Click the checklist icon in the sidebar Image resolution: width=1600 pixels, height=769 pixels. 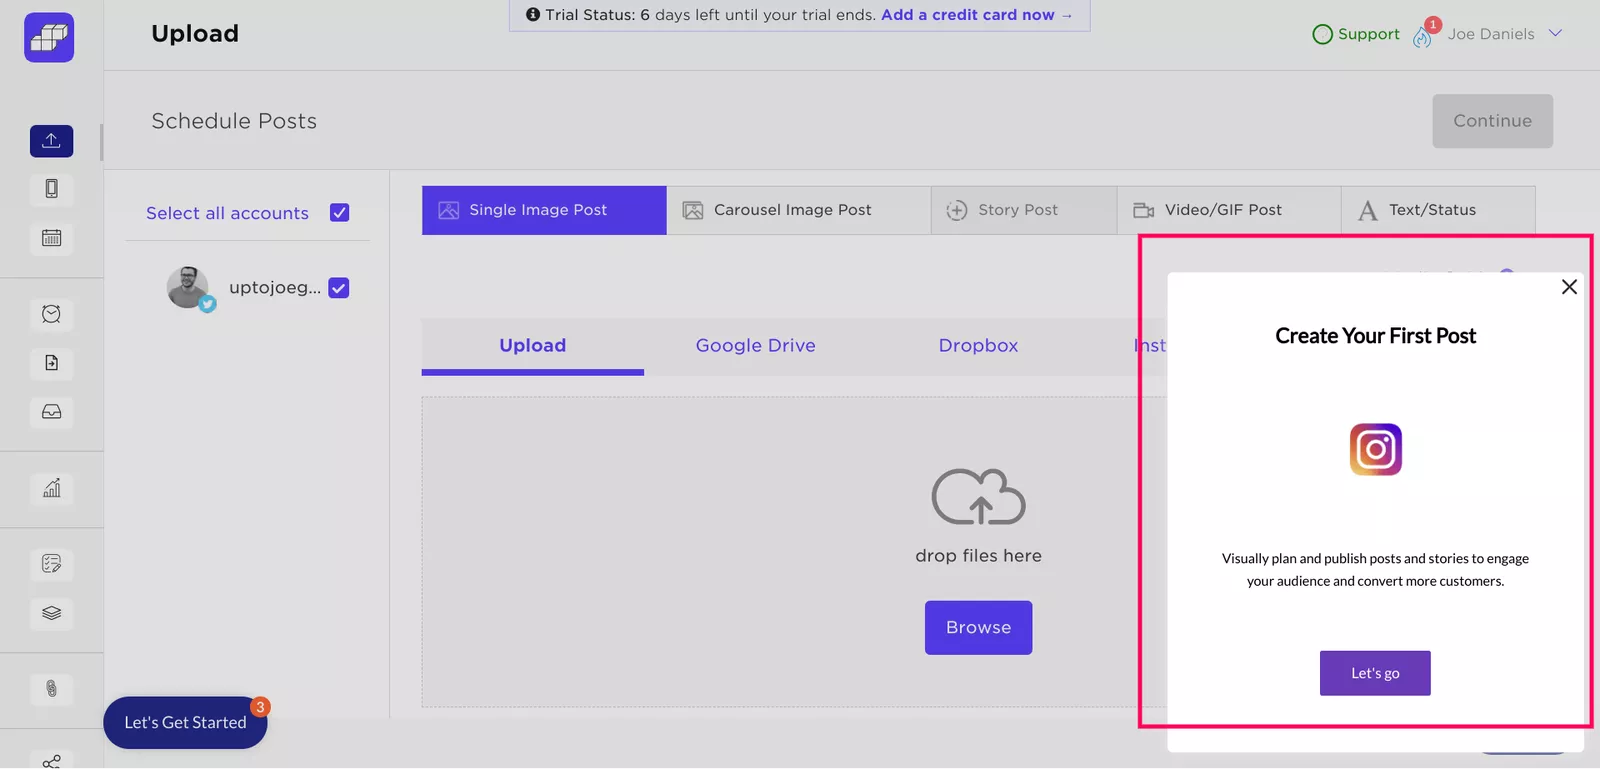(51, 564)
